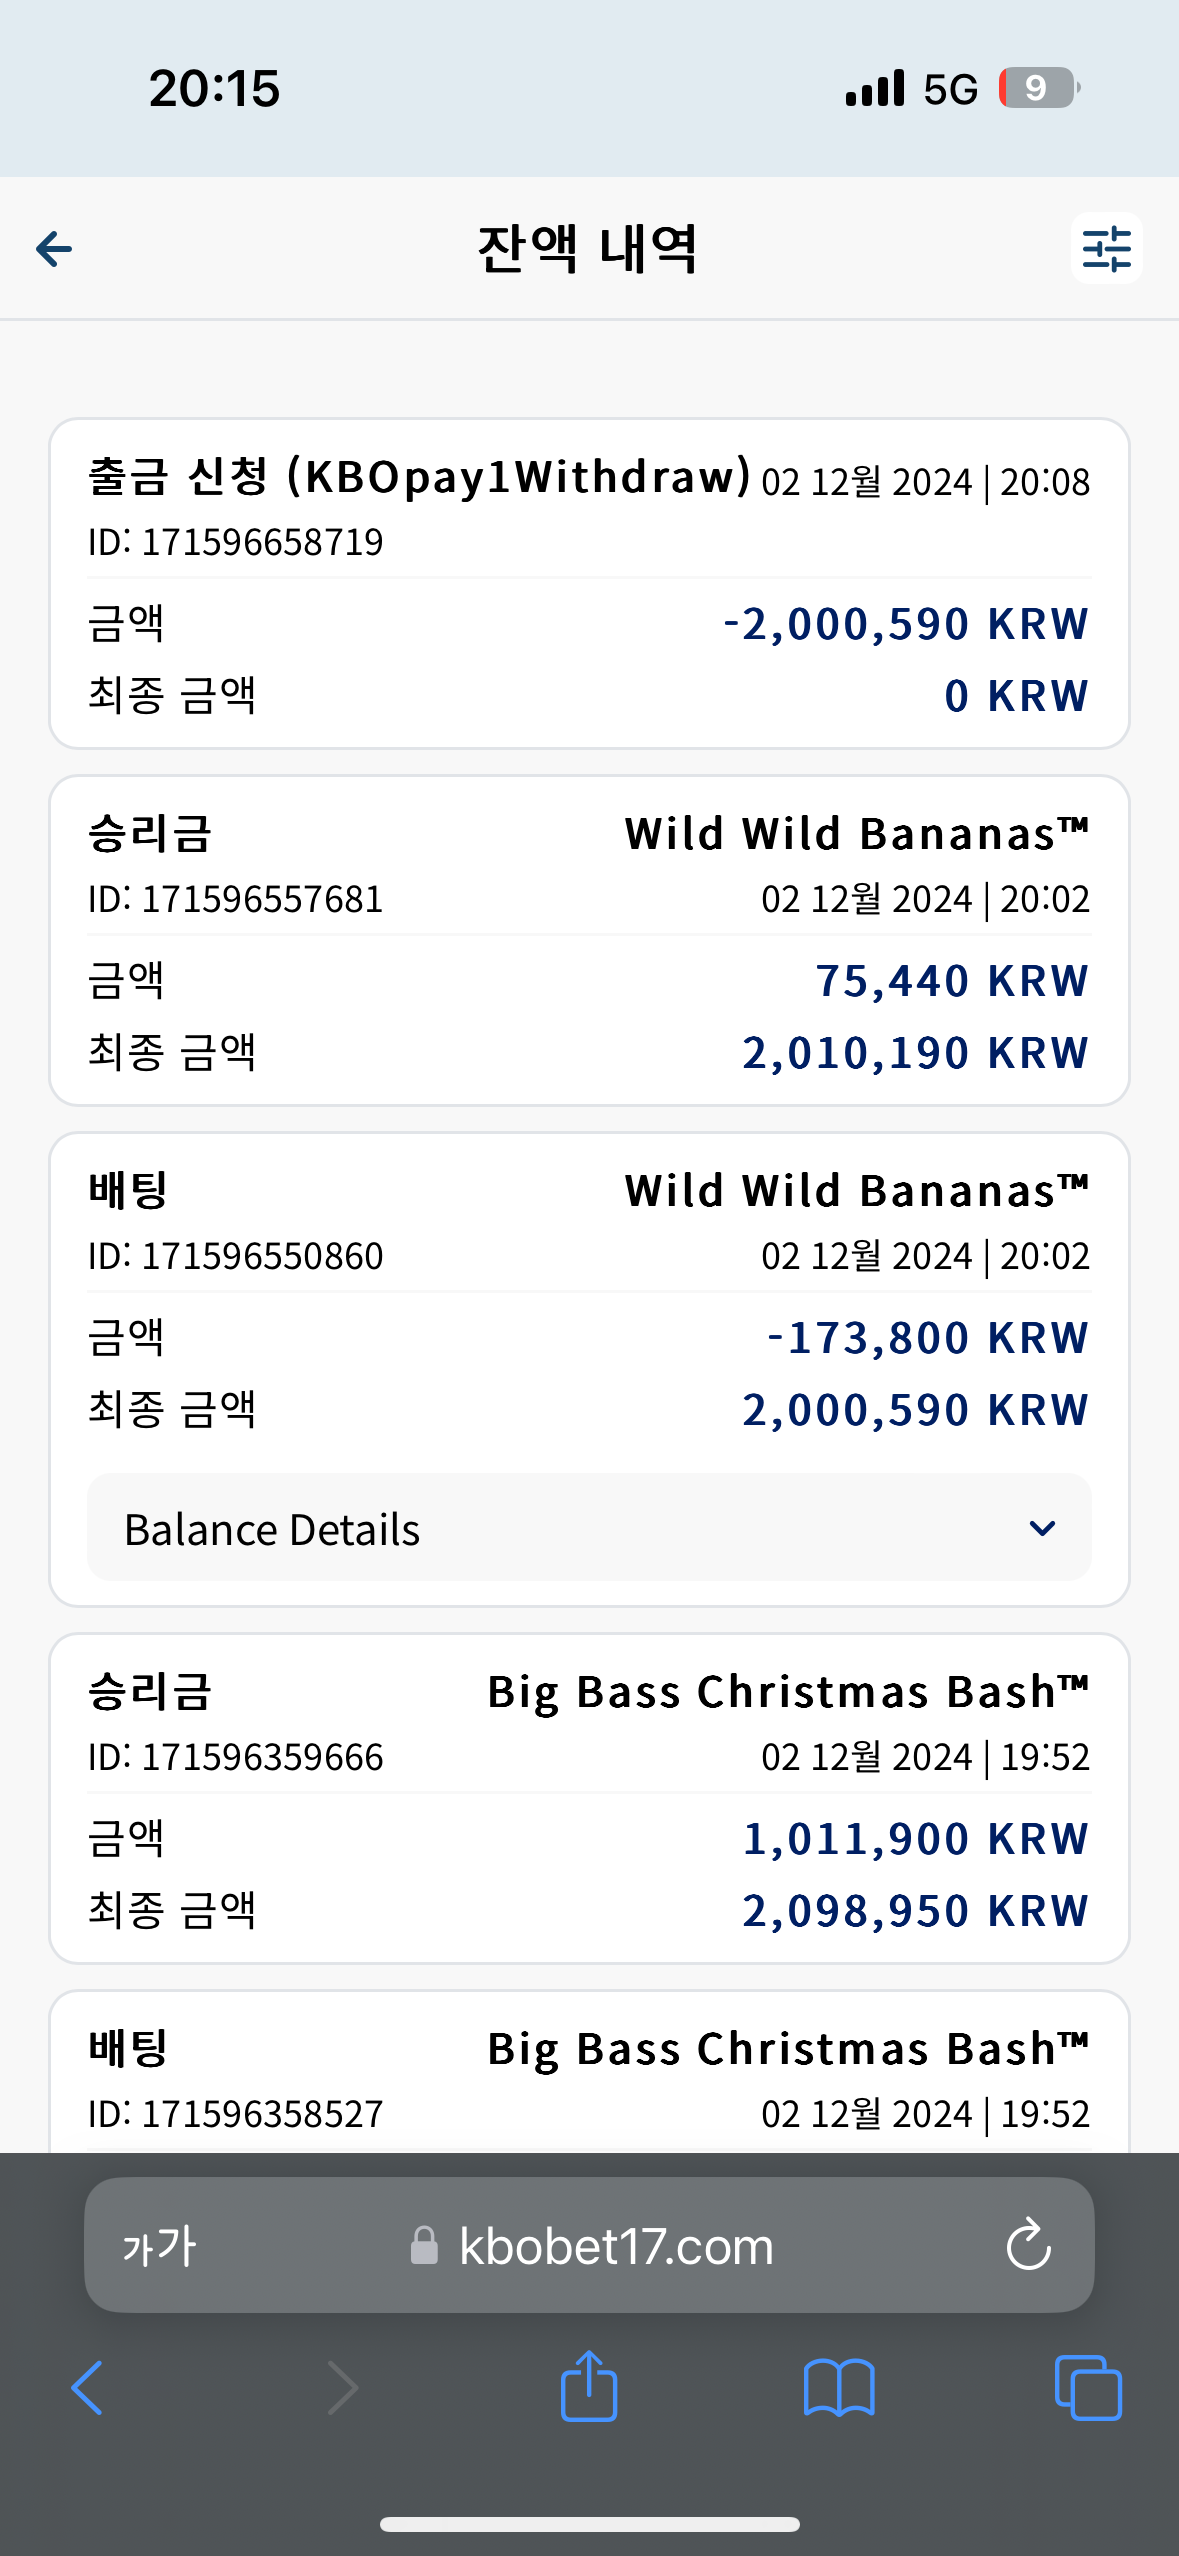The height and width of the screenshot is (2556, 1179).
Task: Expand the Balance Details section
Action: 589,1527
